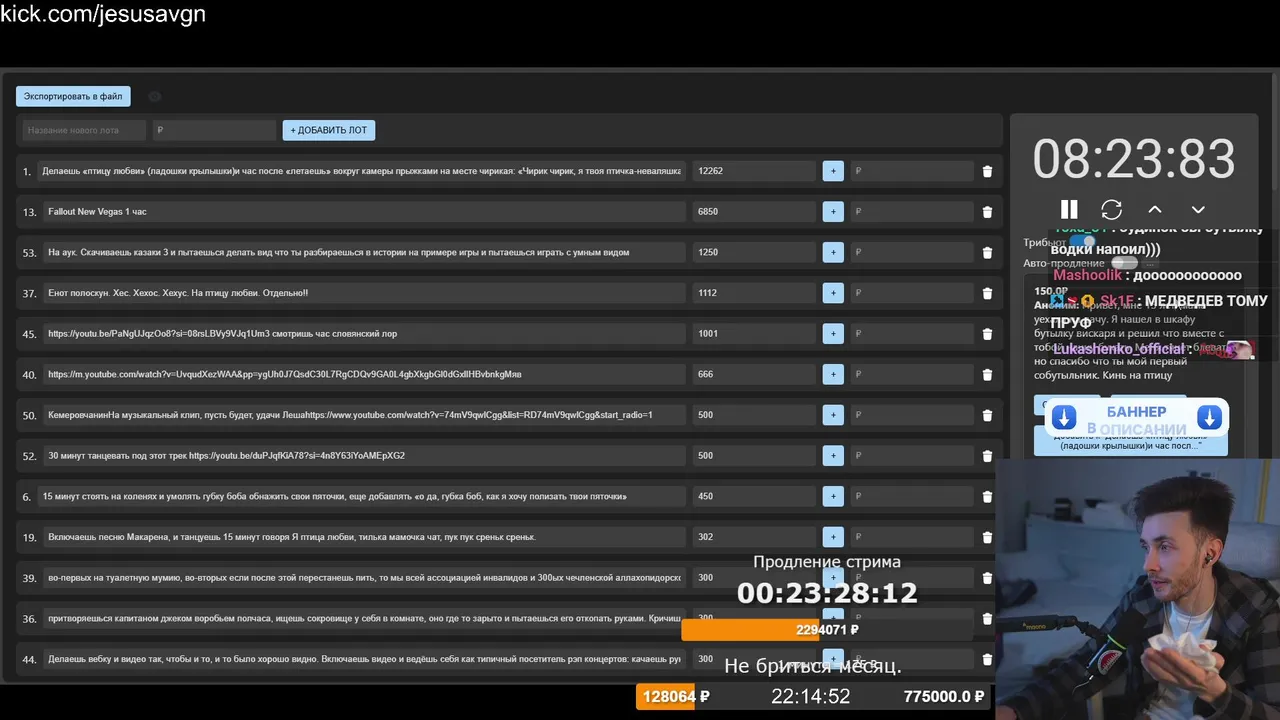Edit lot 19 amount 302

pos(754,537)
